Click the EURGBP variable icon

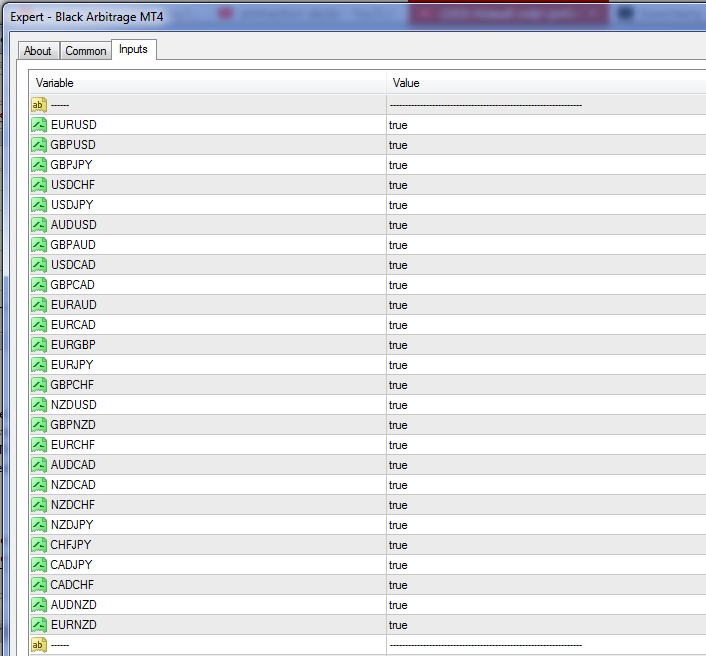pyautogui.click(x=39, y=345)
